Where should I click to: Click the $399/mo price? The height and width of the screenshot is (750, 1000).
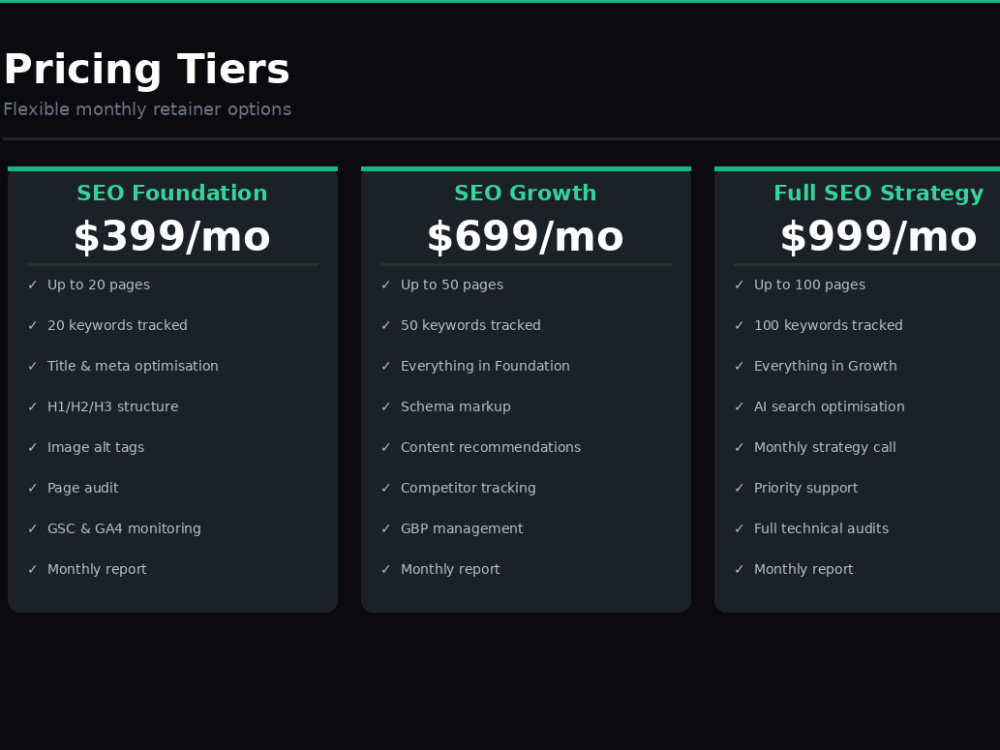(x=172, y=237)
